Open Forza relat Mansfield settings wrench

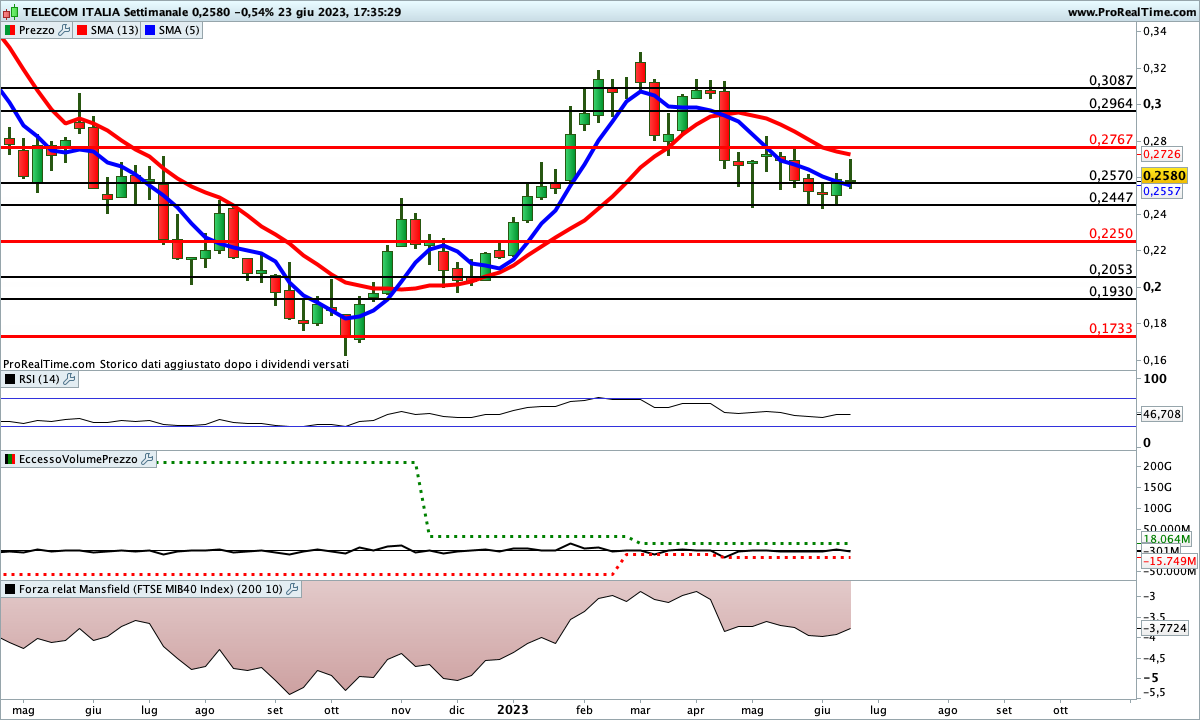(292, 589)
